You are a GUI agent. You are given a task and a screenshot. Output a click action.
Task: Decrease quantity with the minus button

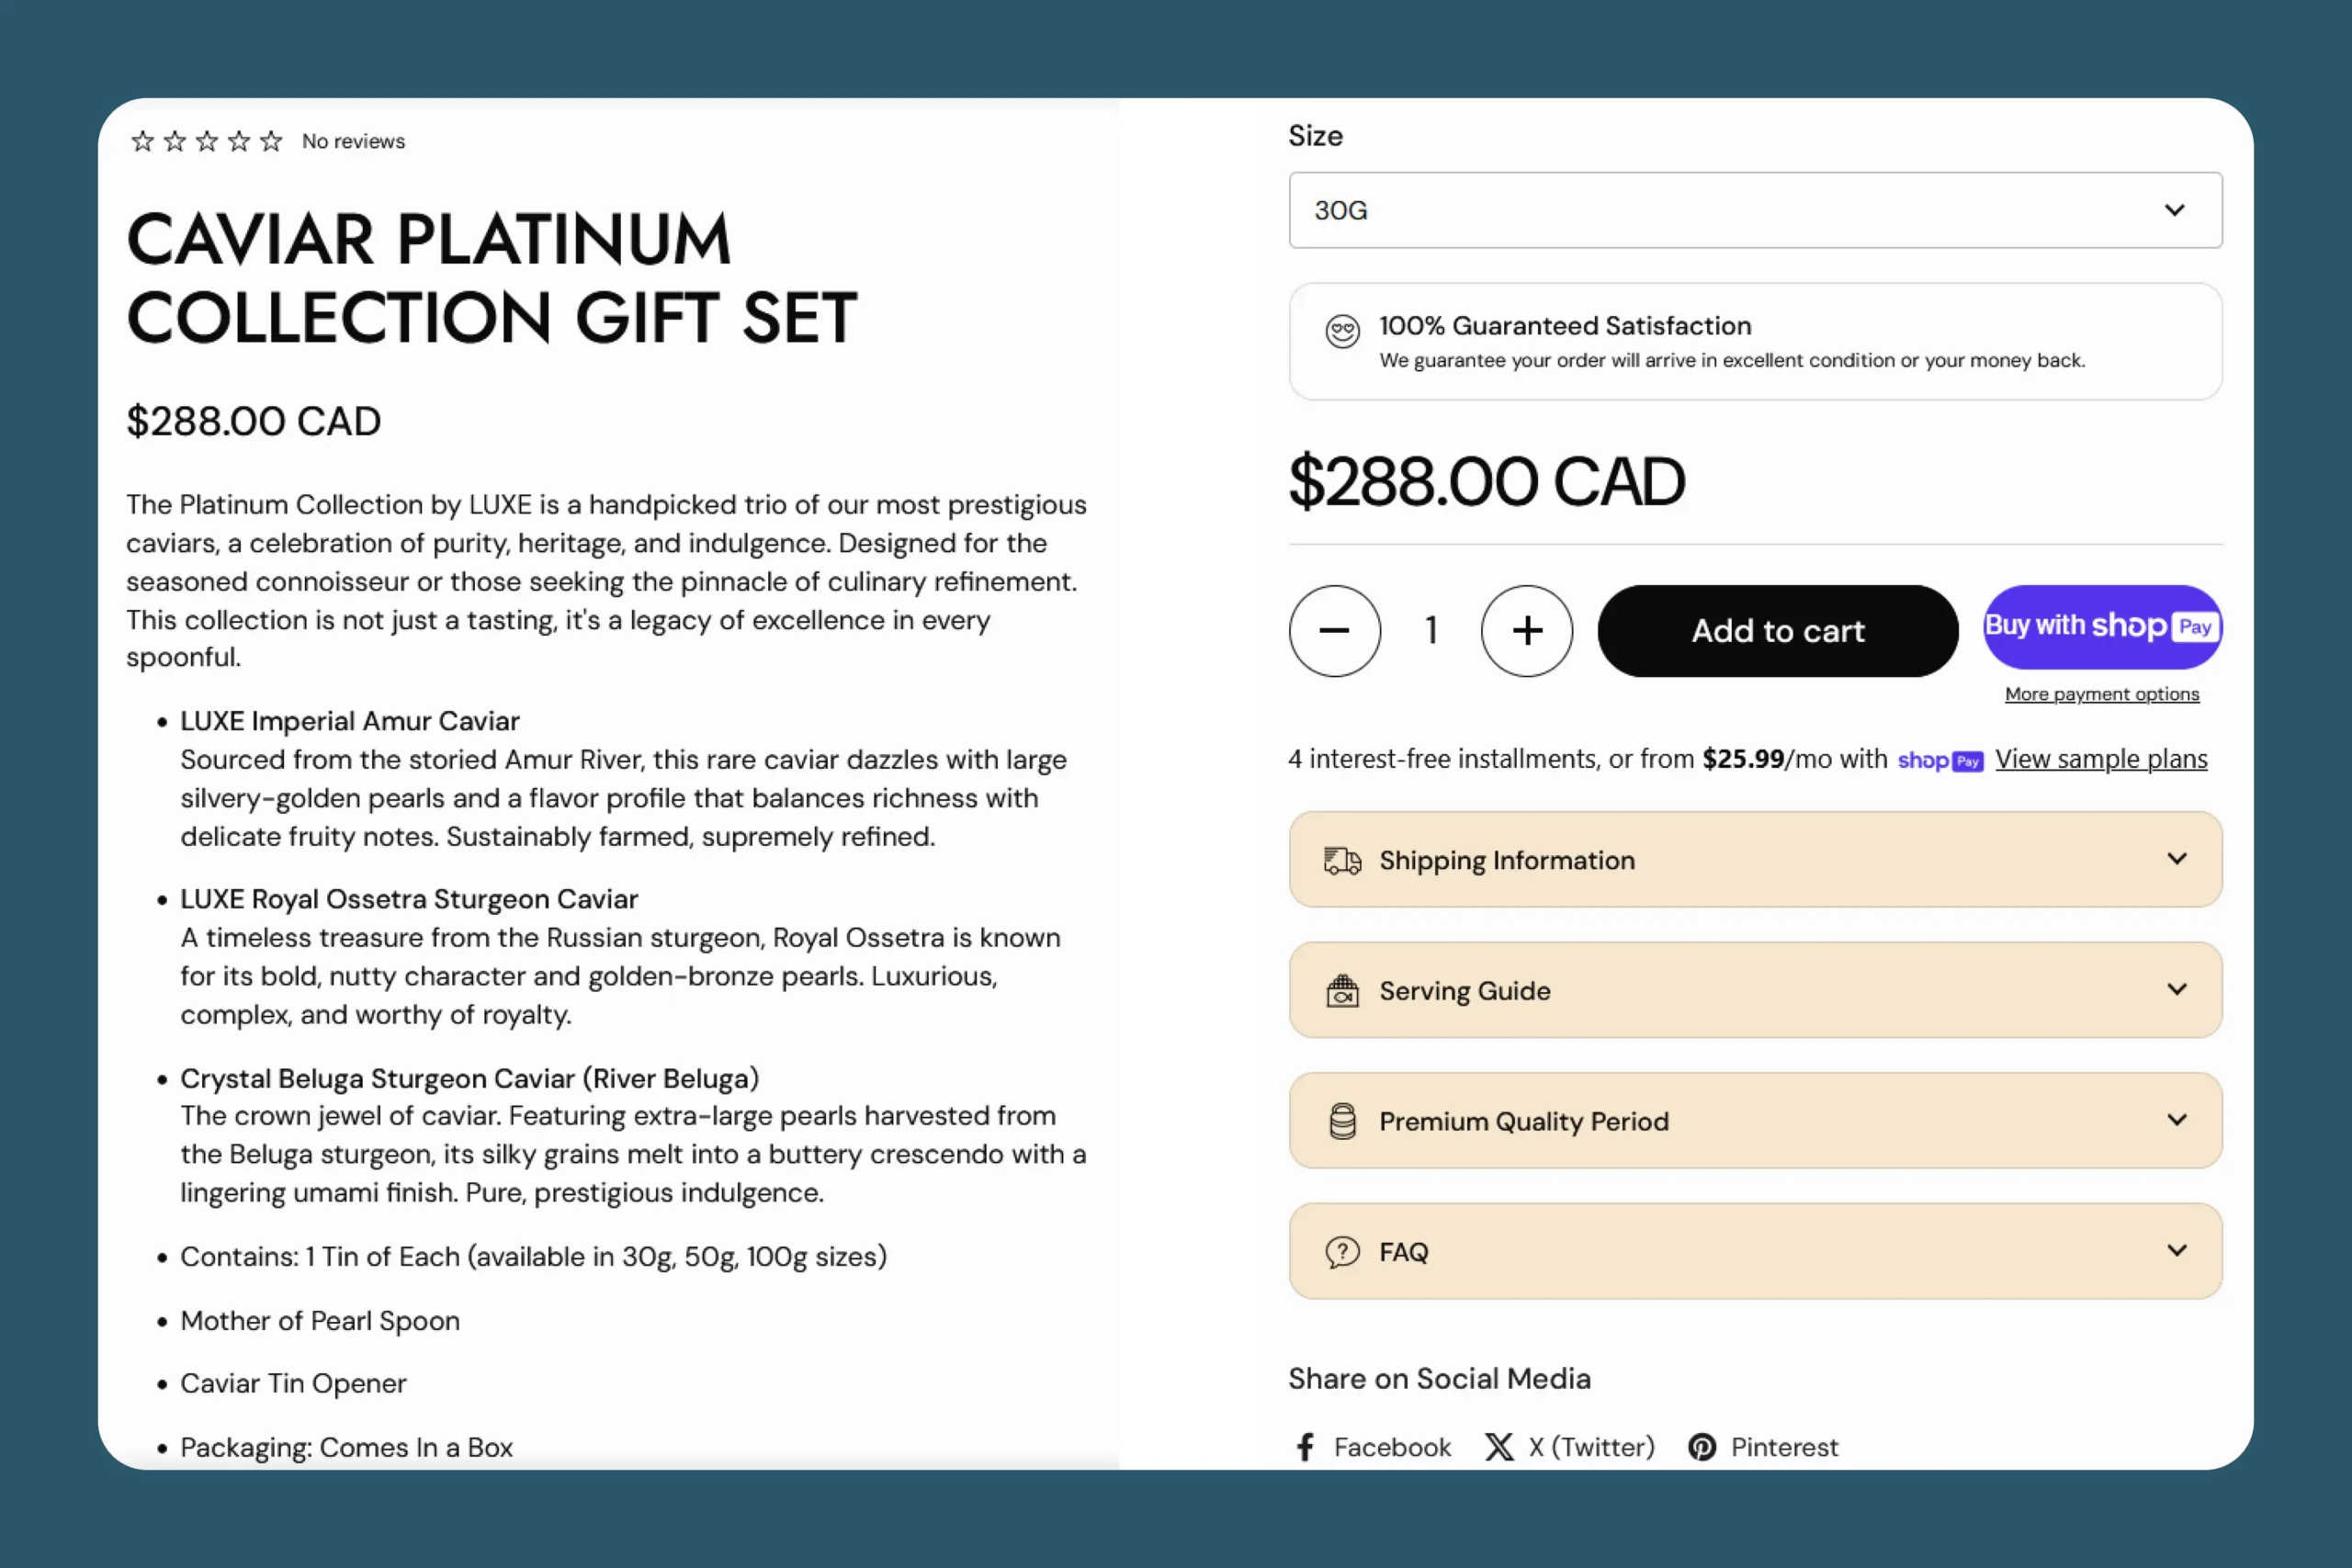pyautogui.click(x=1334, y=631)
